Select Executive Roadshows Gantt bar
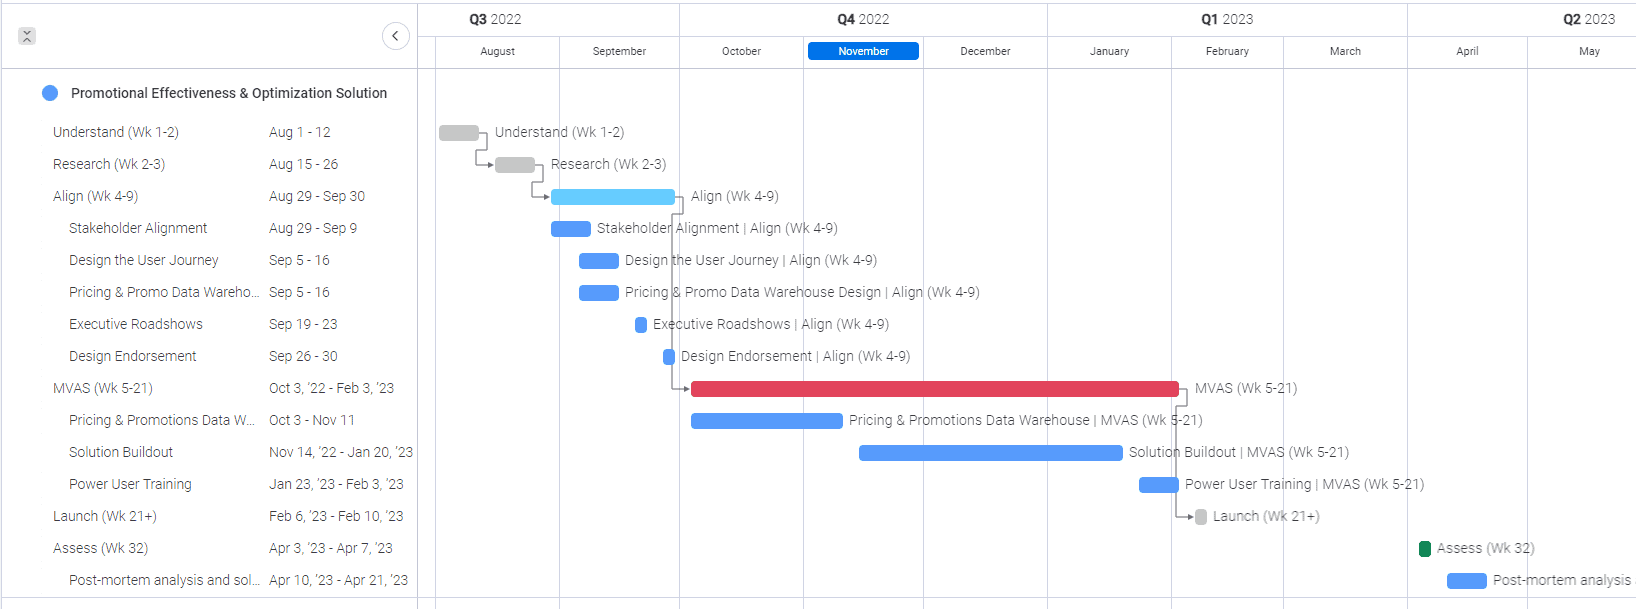The height and width of the screenshot is (609, 1636). click(641, 325)
